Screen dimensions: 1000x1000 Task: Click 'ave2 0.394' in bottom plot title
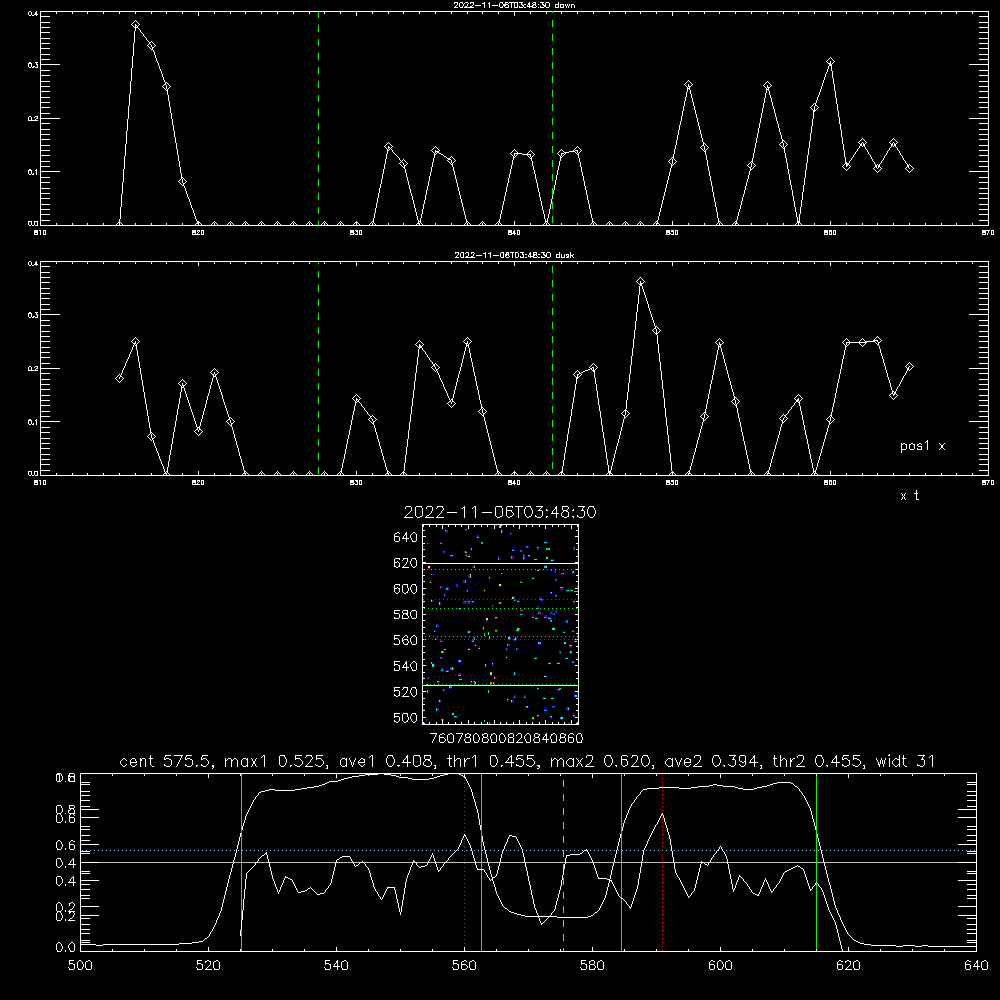[712, 761]
